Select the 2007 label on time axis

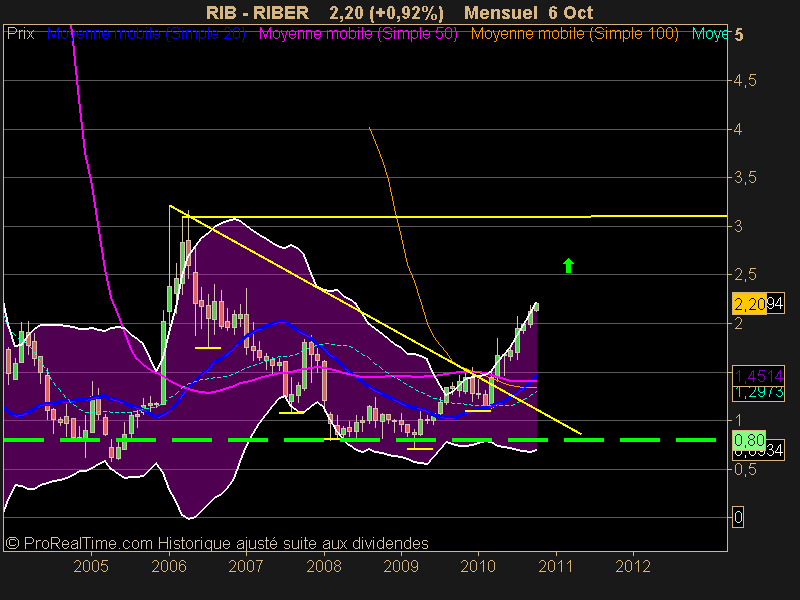[246, 566]
